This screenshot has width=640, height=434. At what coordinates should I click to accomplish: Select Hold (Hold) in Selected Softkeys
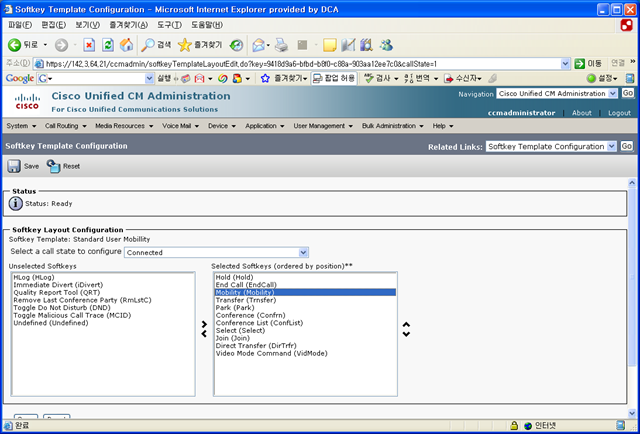[x=235, y=277]
